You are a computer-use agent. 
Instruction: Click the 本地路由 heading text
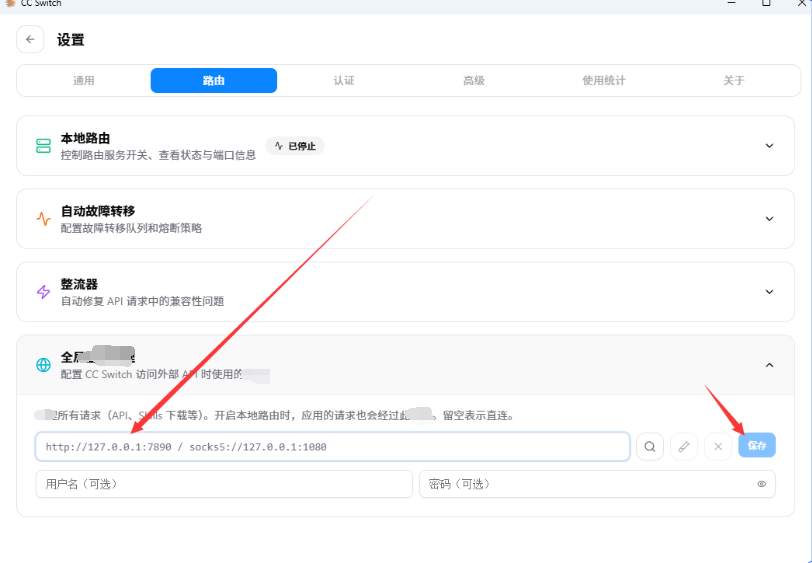[x=85, y=138]
